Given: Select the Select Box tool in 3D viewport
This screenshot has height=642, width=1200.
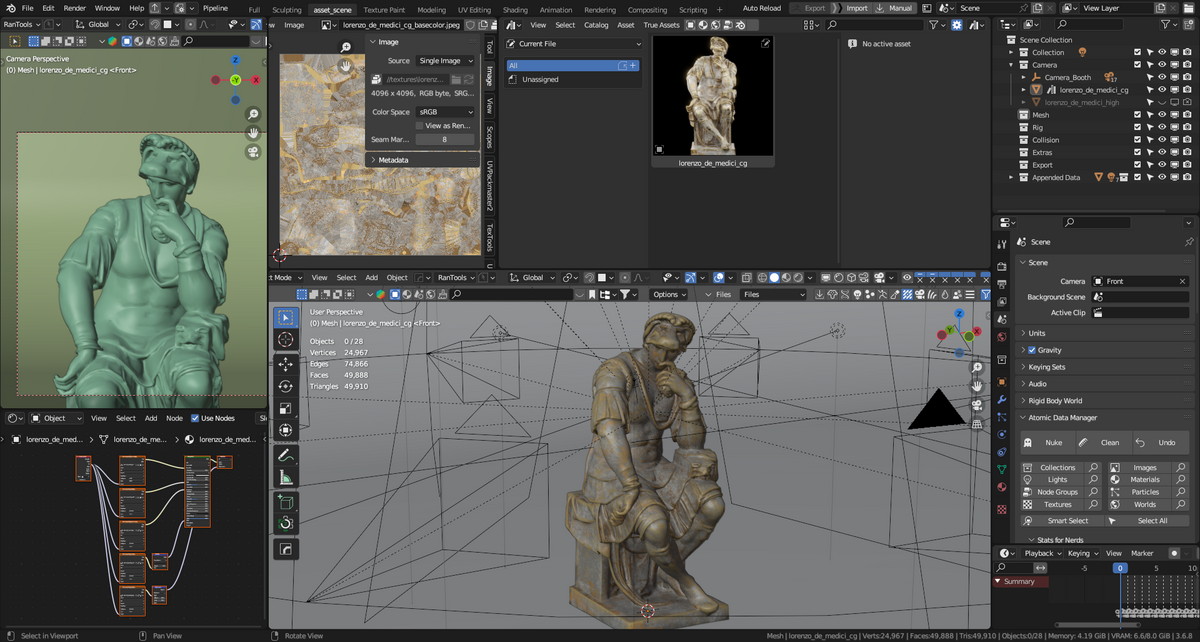Looking at the screenshot, I should [x=286, y=318].
